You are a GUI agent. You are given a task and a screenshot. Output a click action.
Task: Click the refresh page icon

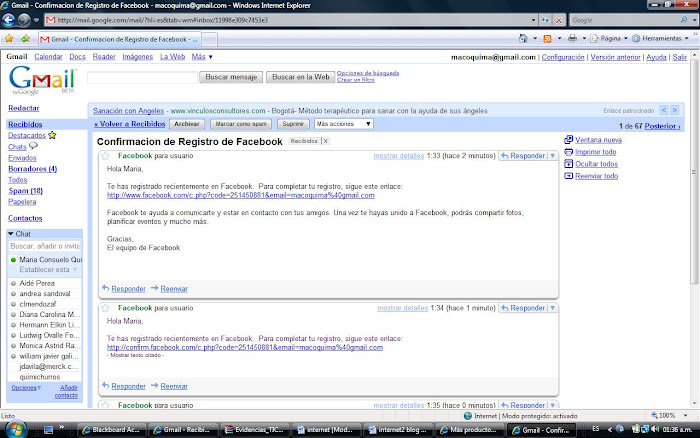pos(545,20)
